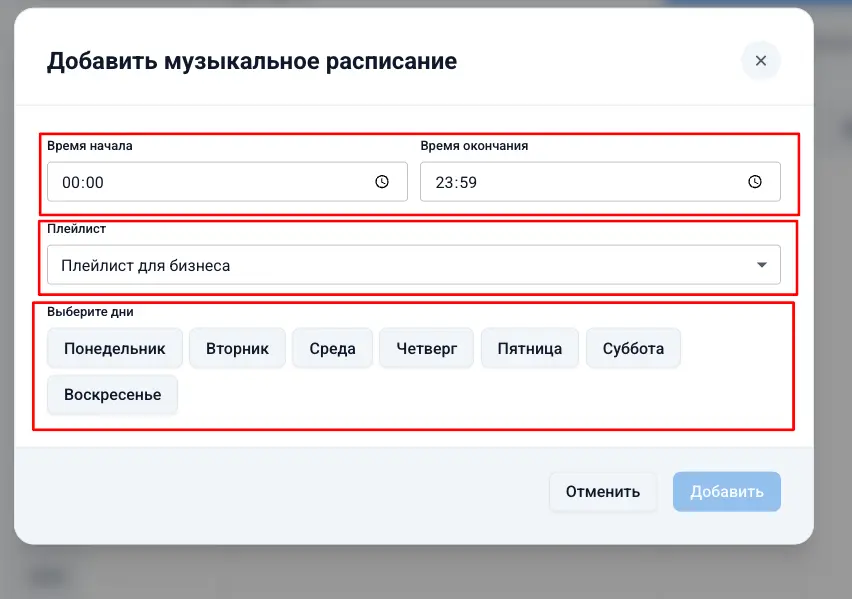Enable the Пятница day button
The height and width of the screenshot is (599, 852).
click(529, 349)
